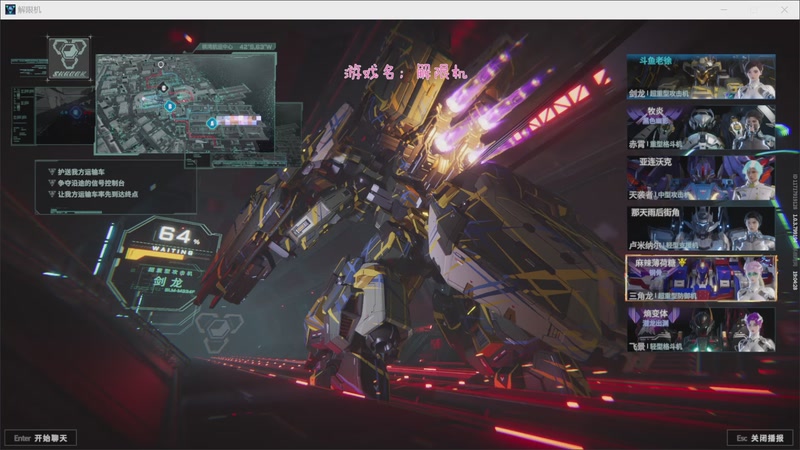Click the black hexagon marker on the map
Viewport: 800px width, 450px height.
tap(163, 88)
